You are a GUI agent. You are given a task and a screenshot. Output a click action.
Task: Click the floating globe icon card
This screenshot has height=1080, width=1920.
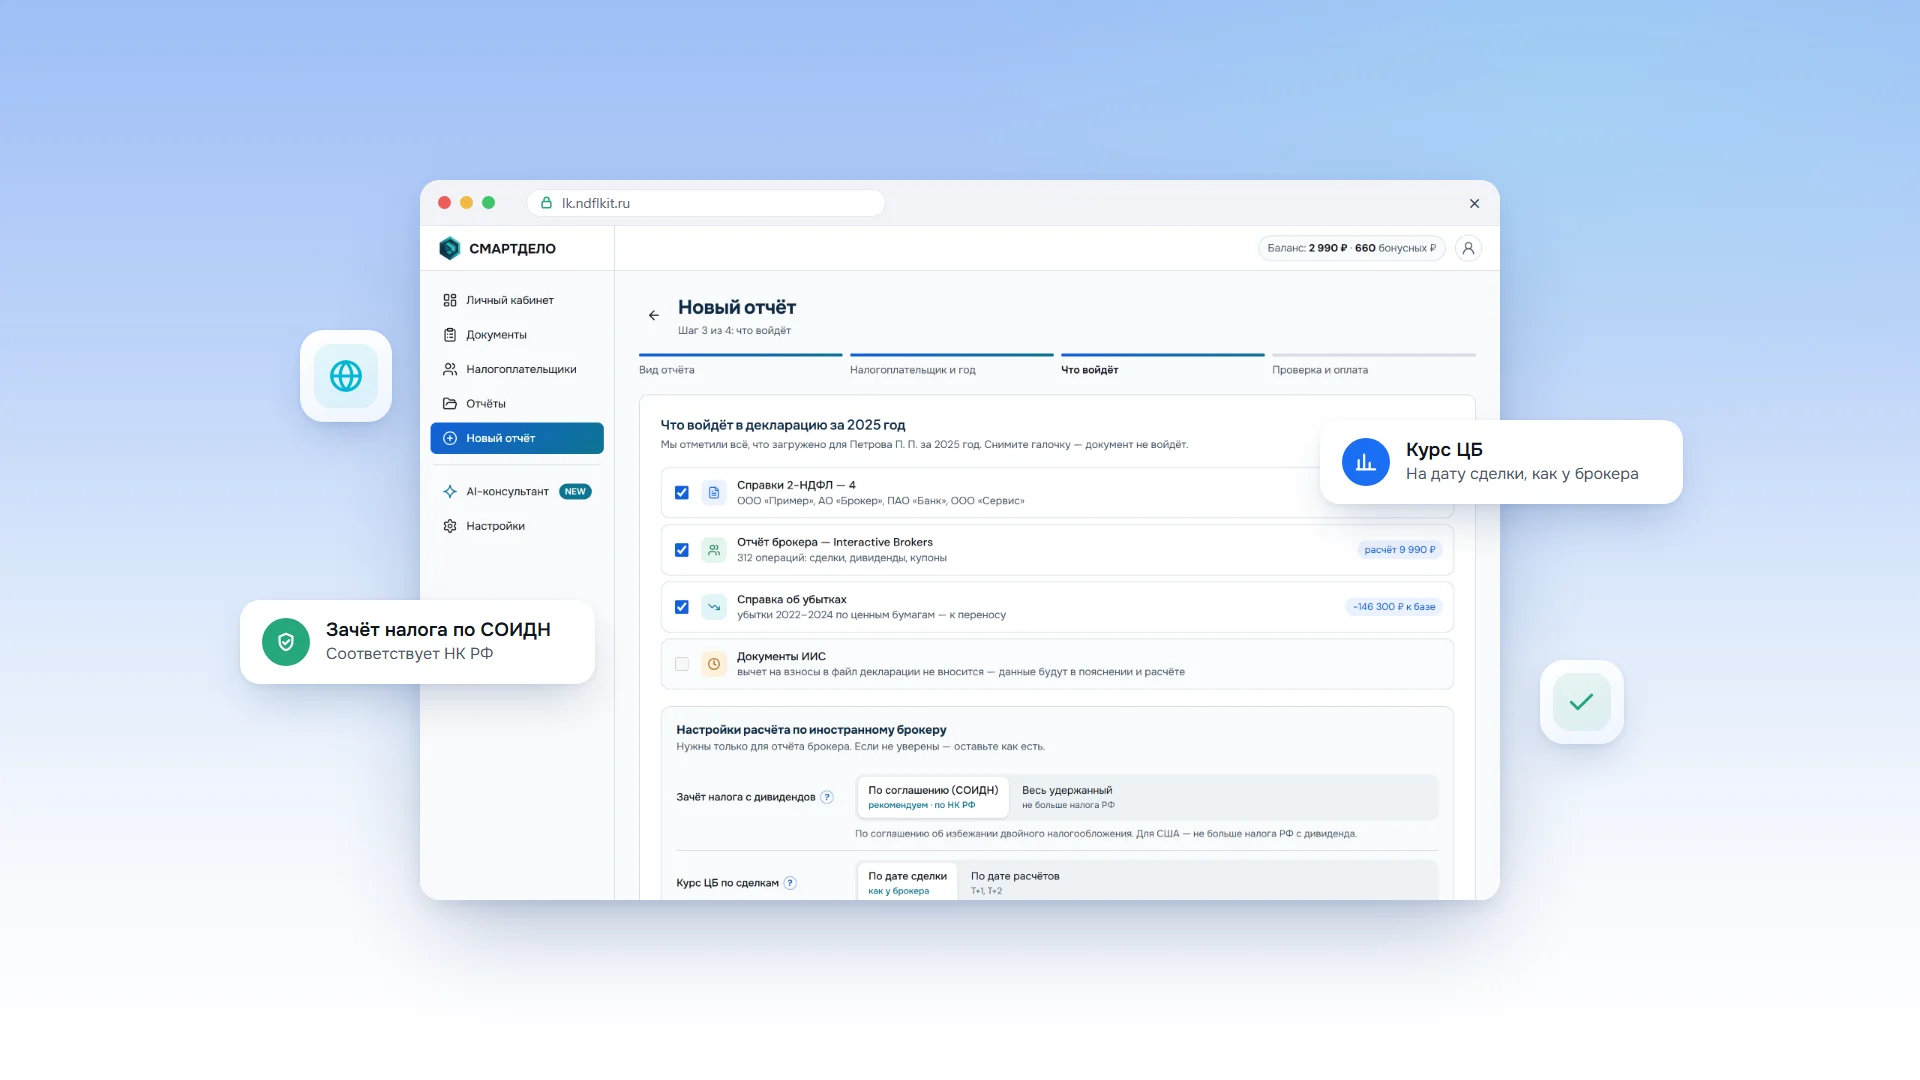coord(346,376)
